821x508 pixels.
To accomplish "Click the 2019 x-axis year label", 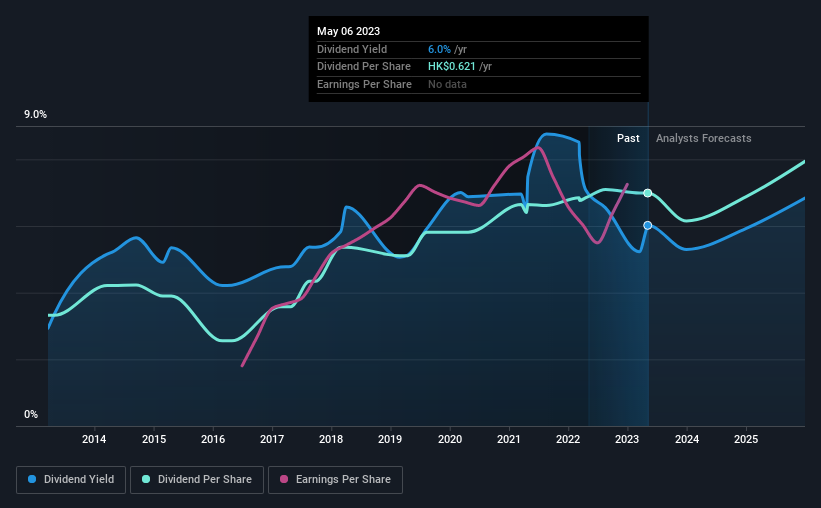I will click(x=390, y=439).
